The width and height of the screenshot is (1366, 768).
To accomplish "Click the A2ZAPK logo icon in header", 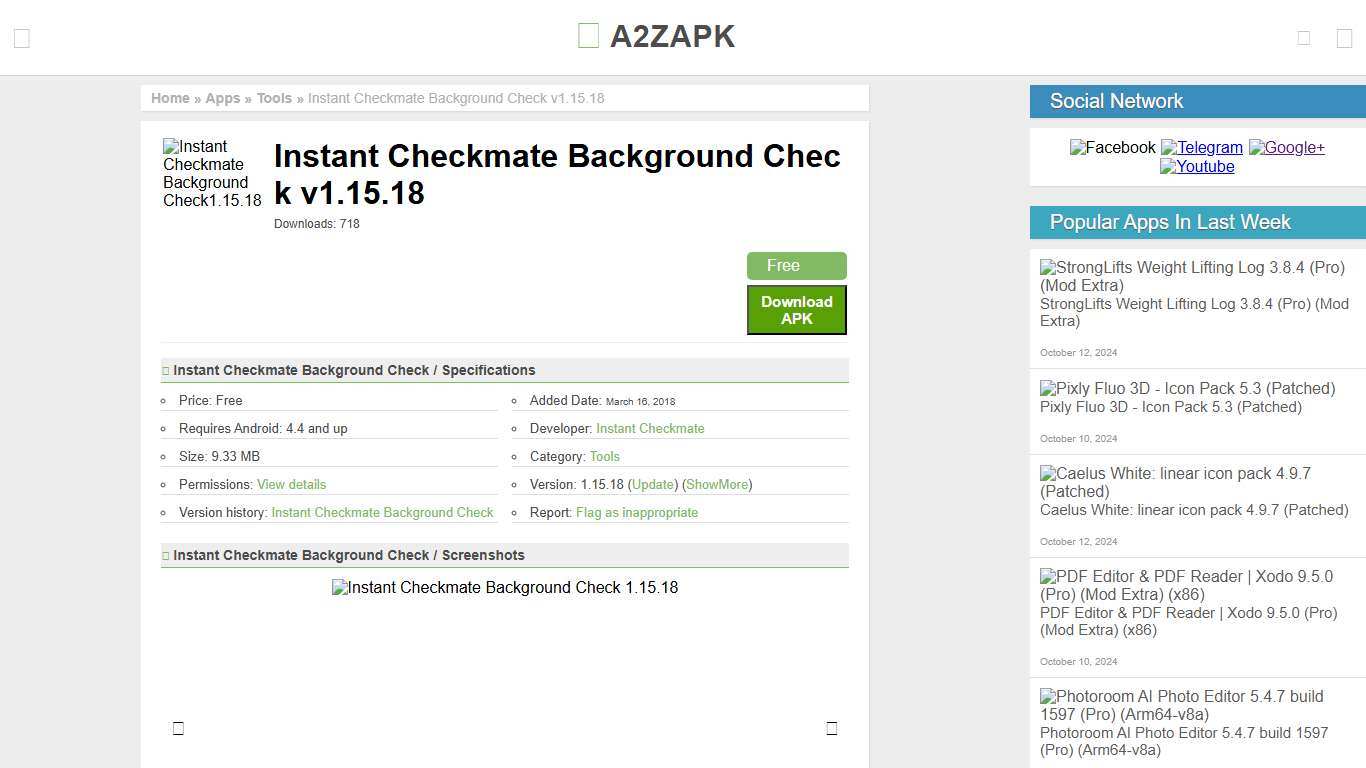I will [586, 35].
